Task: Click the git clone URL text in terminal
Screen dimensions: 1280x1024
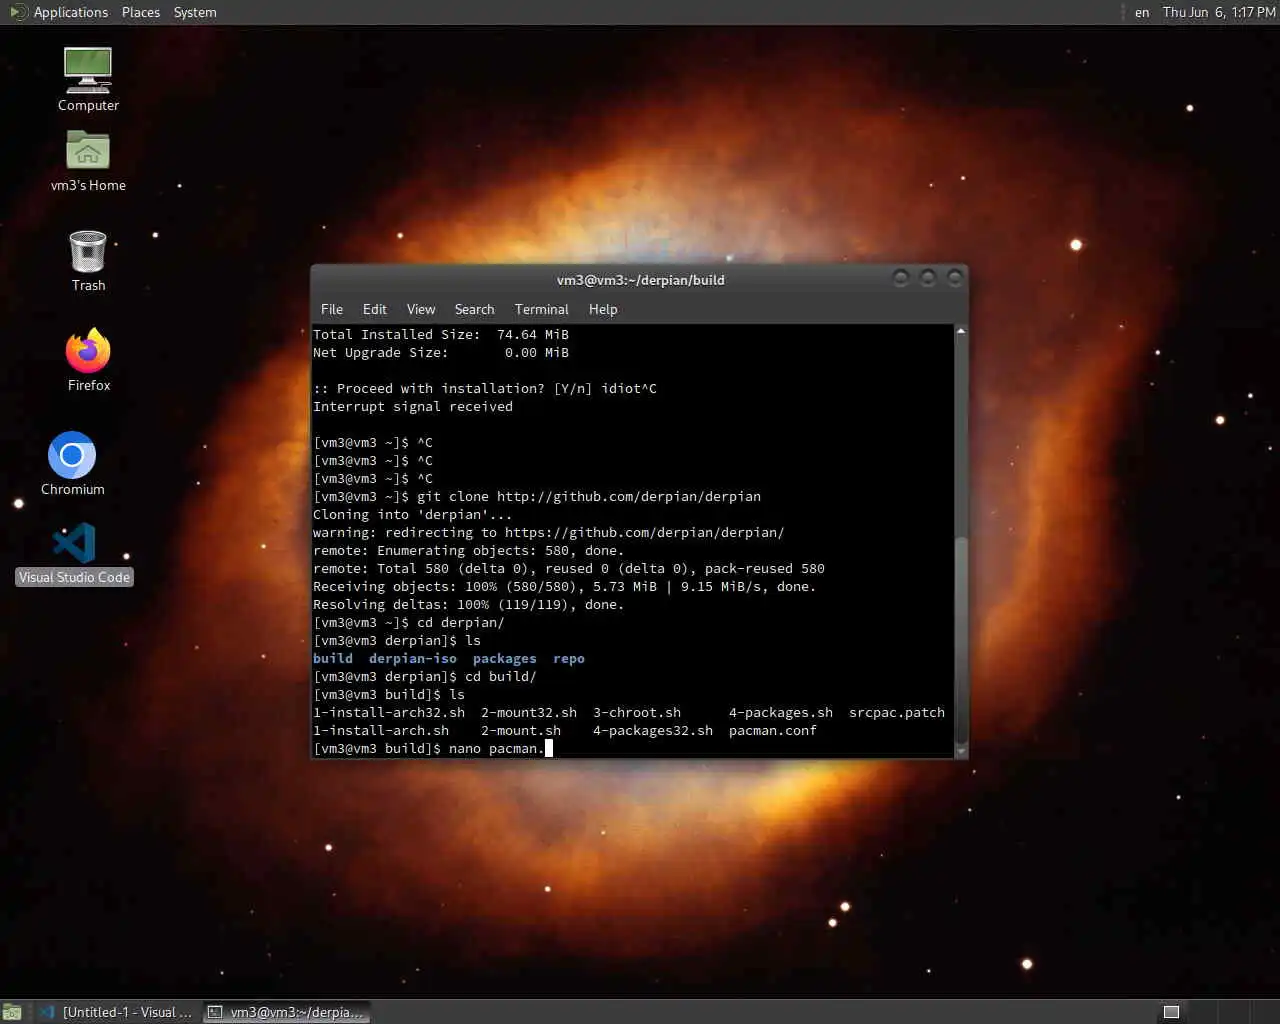Action: [629, 497]
